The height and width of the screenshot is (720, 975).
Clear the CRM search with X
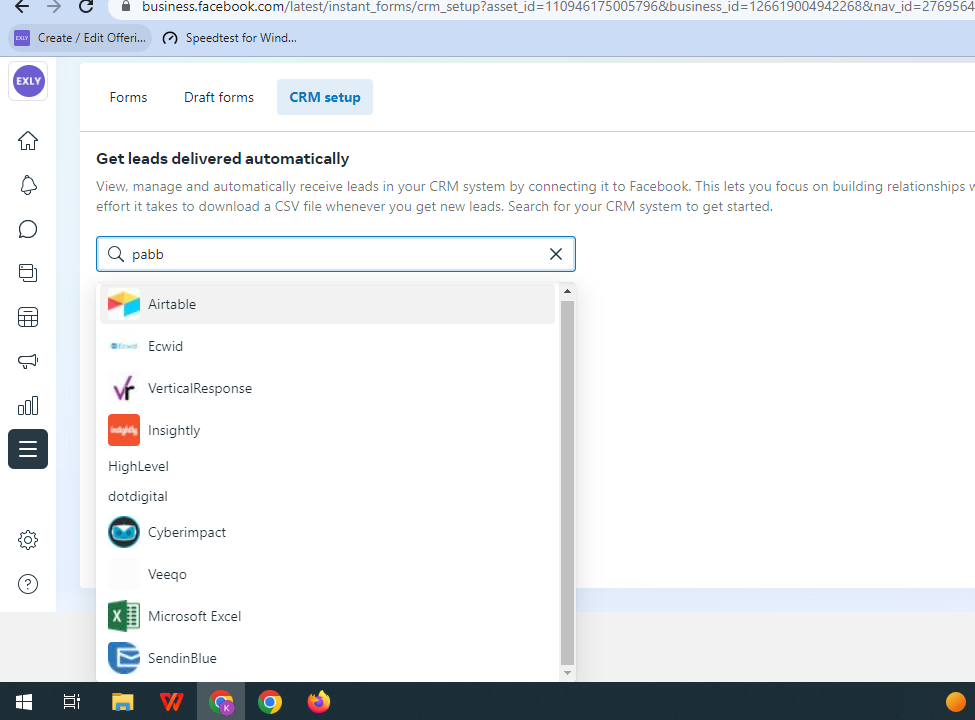tap(556, 254)
